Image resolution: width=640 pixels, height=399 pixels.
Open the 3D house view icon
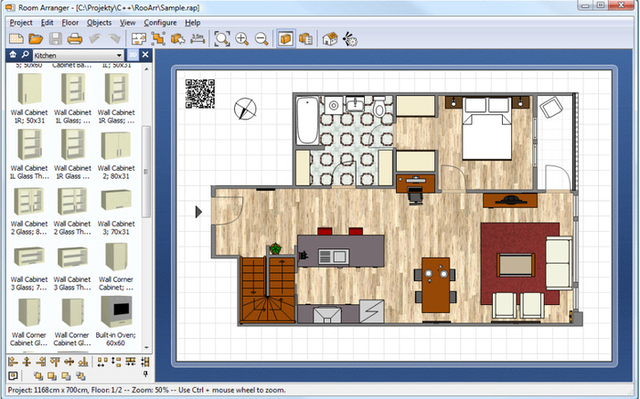tap(330, 39)
